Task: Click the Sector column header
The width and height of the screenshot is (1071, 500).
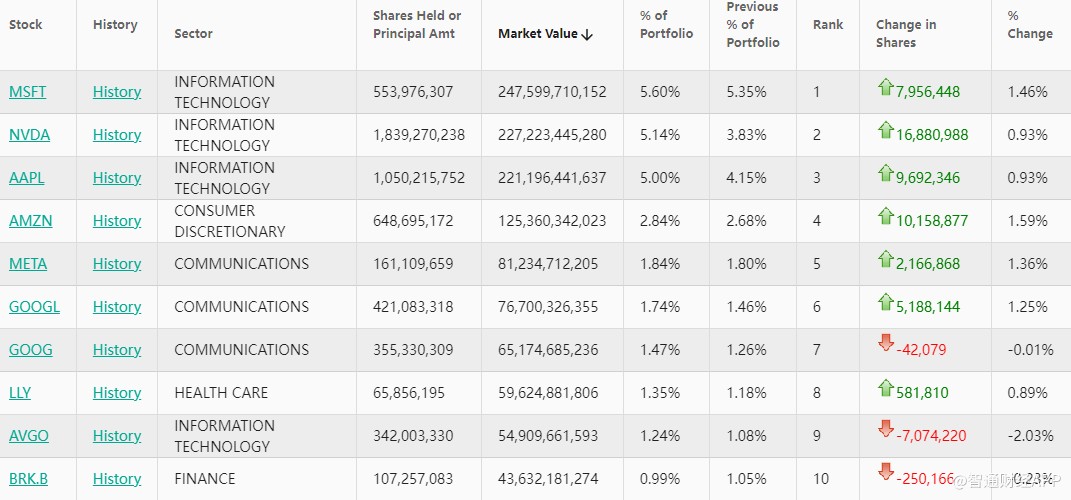Action: tap(193, 34)
